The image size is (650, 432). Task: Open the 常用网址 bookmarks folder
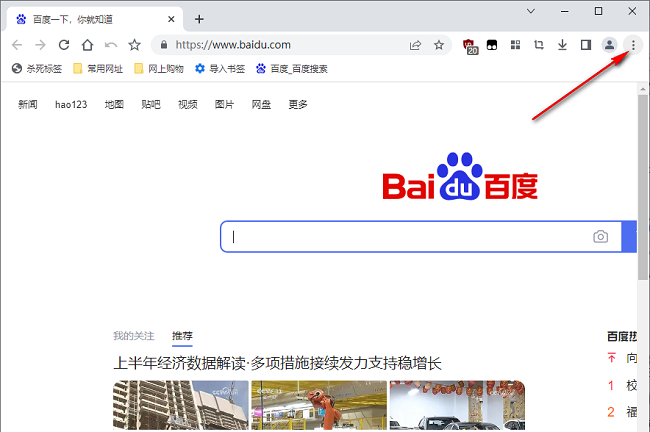pyautogui.click(x=98, y=69)
